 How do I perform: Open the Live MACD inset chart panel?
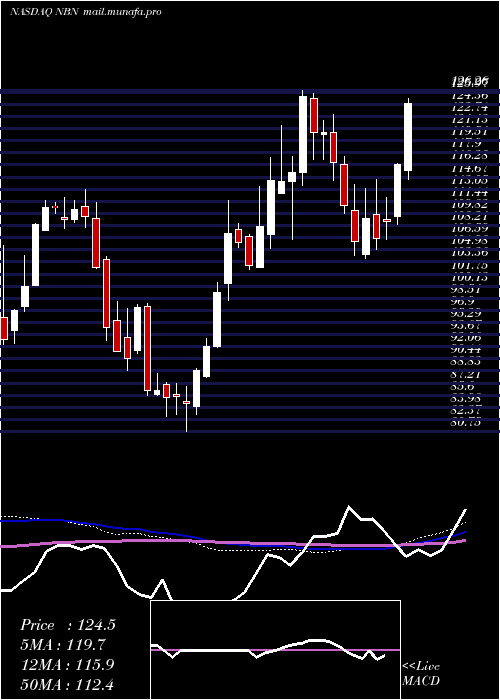point(275,650)
